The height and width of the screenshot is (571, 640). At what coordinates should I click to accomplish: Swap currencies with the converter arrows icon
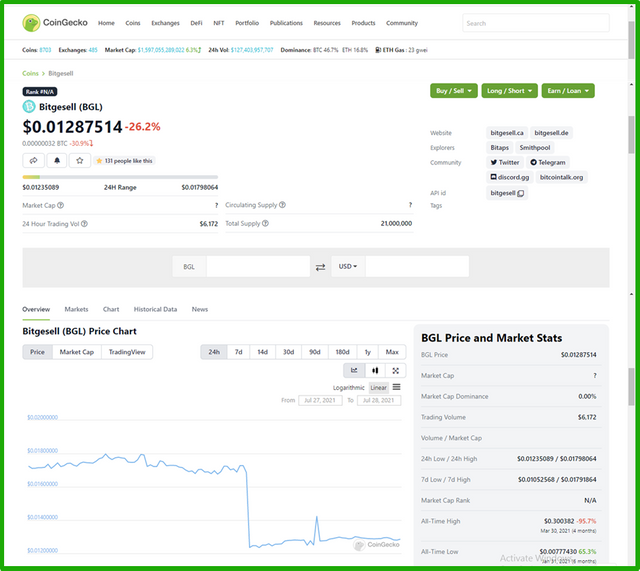pyautogui.click(x=320, y=267)
